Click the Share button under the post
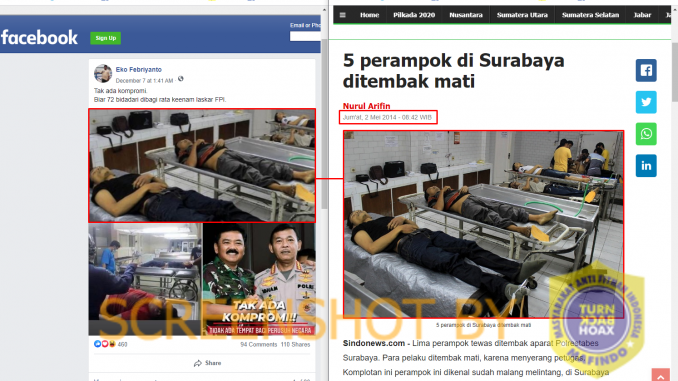 [208, 363]
